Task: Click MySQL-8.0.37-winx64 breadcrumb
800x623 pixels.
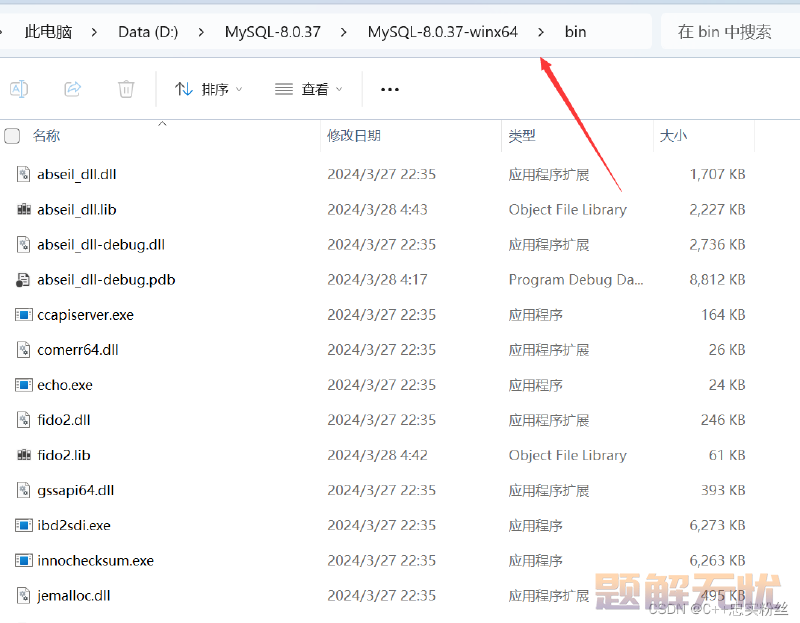Action: click(442, 32)
